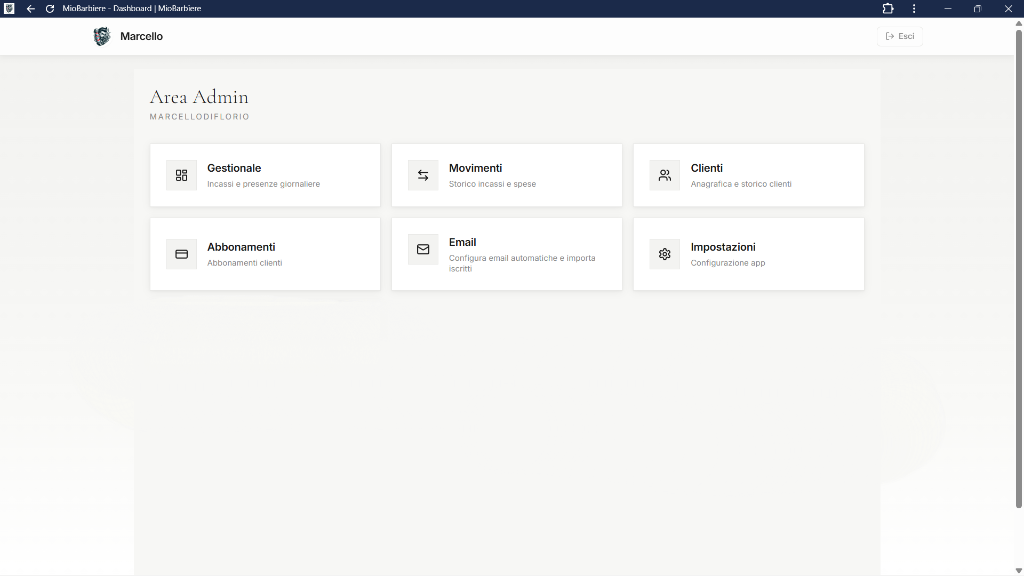Click the Movimenti swap-arrows icon
This screenshot has height=576, width=1024.
[423, 175]
